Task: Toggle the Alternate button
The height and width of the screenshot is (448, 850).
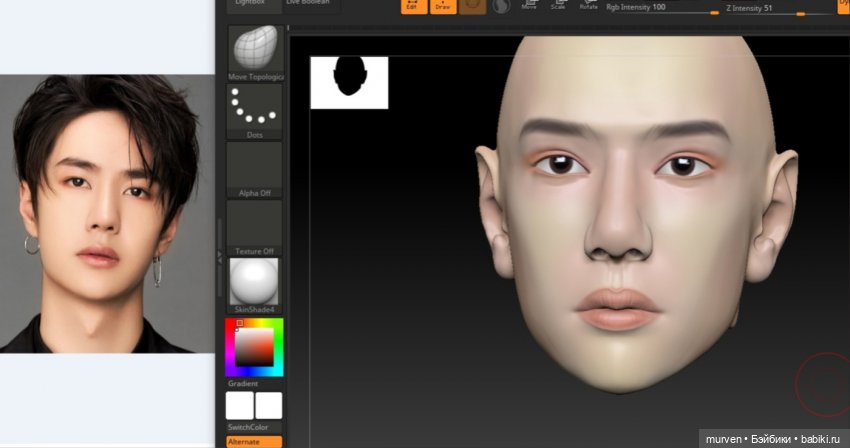Action: [254, 442]
